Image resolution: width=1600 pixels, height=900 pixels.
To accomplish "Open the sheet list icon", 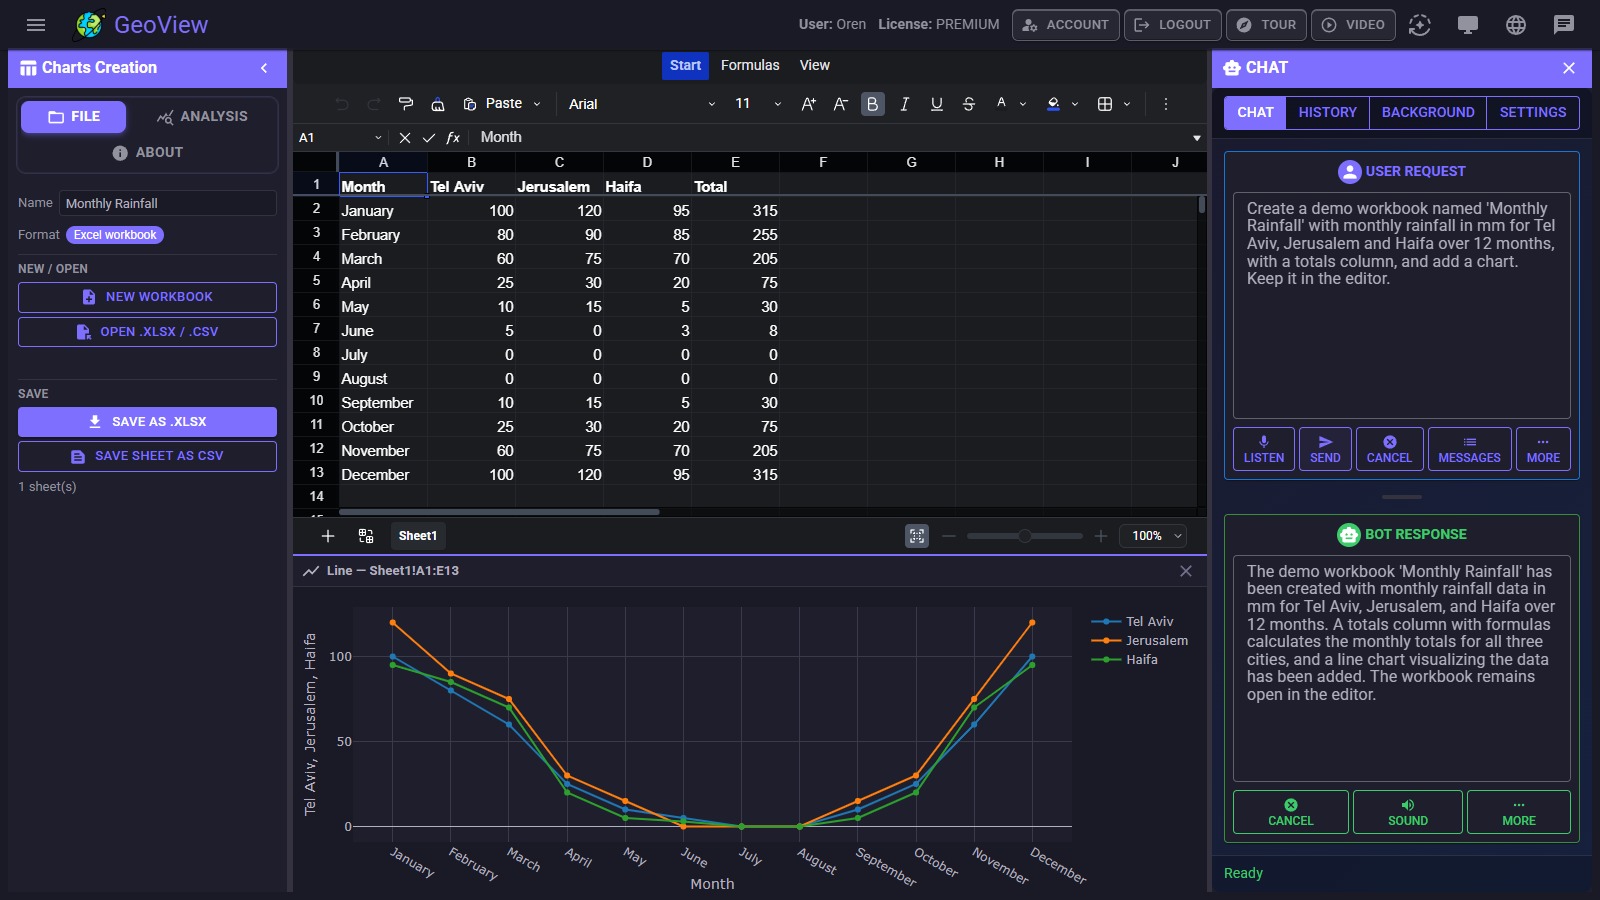I will (366, 536).
